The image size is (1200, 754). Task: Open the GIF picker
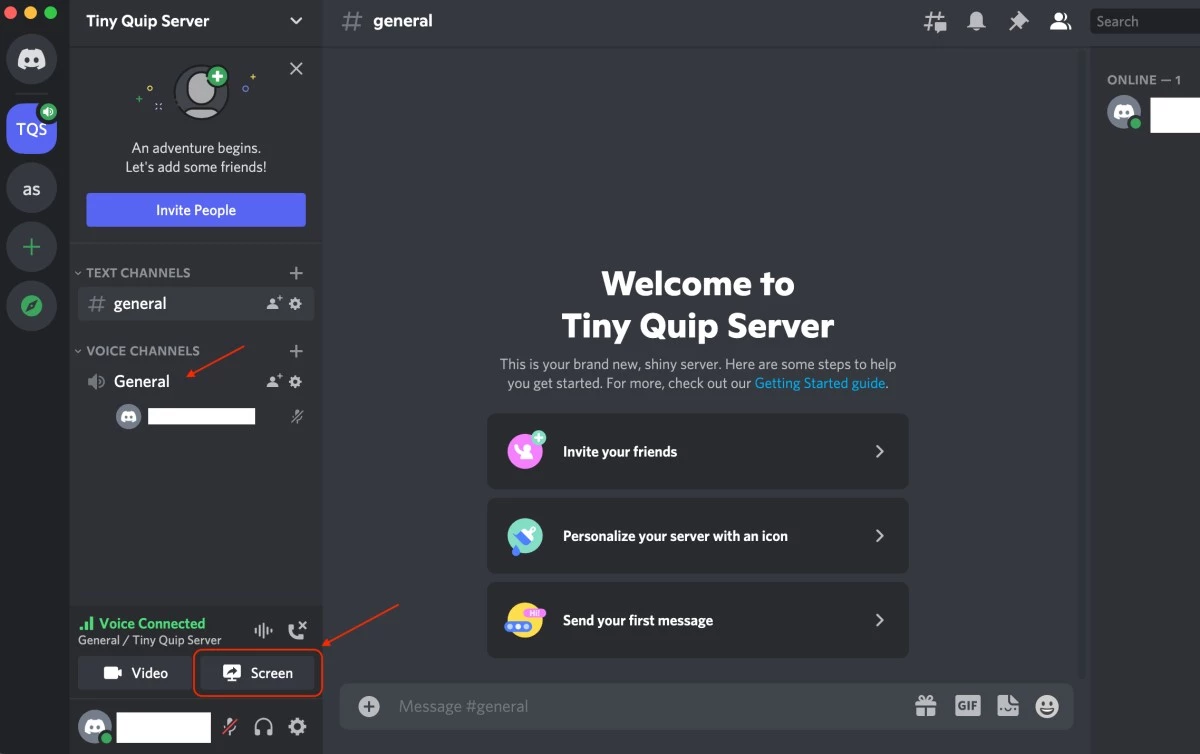pyautogui.click(x=966, y=705)
